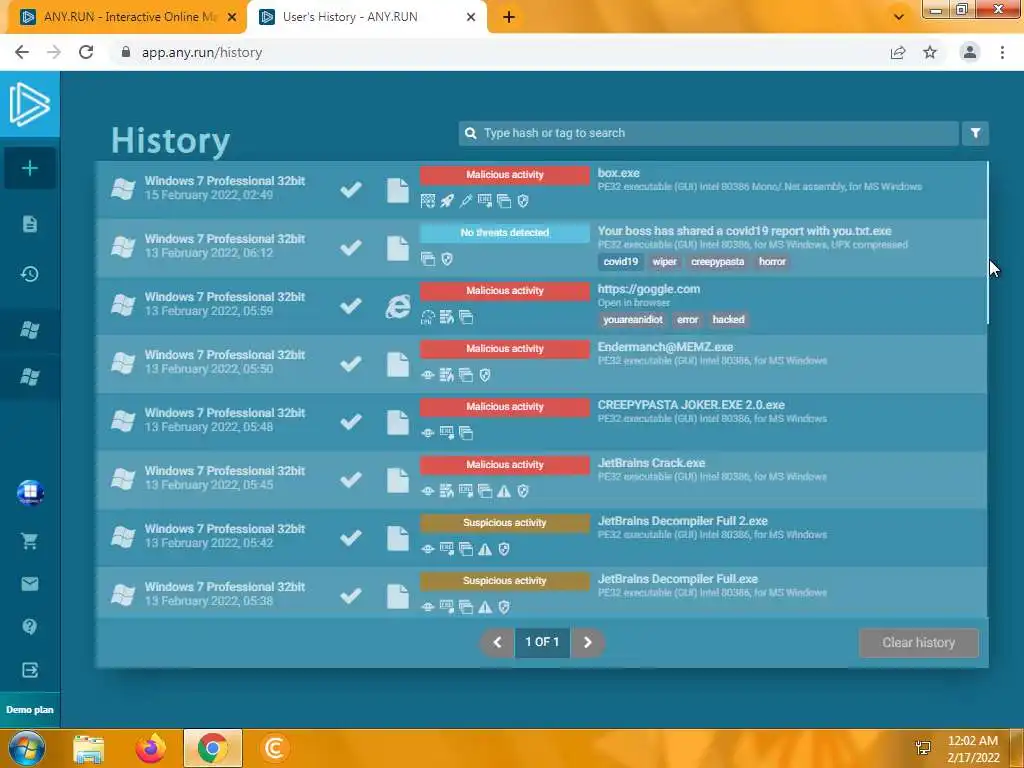Click the checkmark for box.exe task
The width and height of the screenshot is (1024, 768).
(x=351, y=190)
